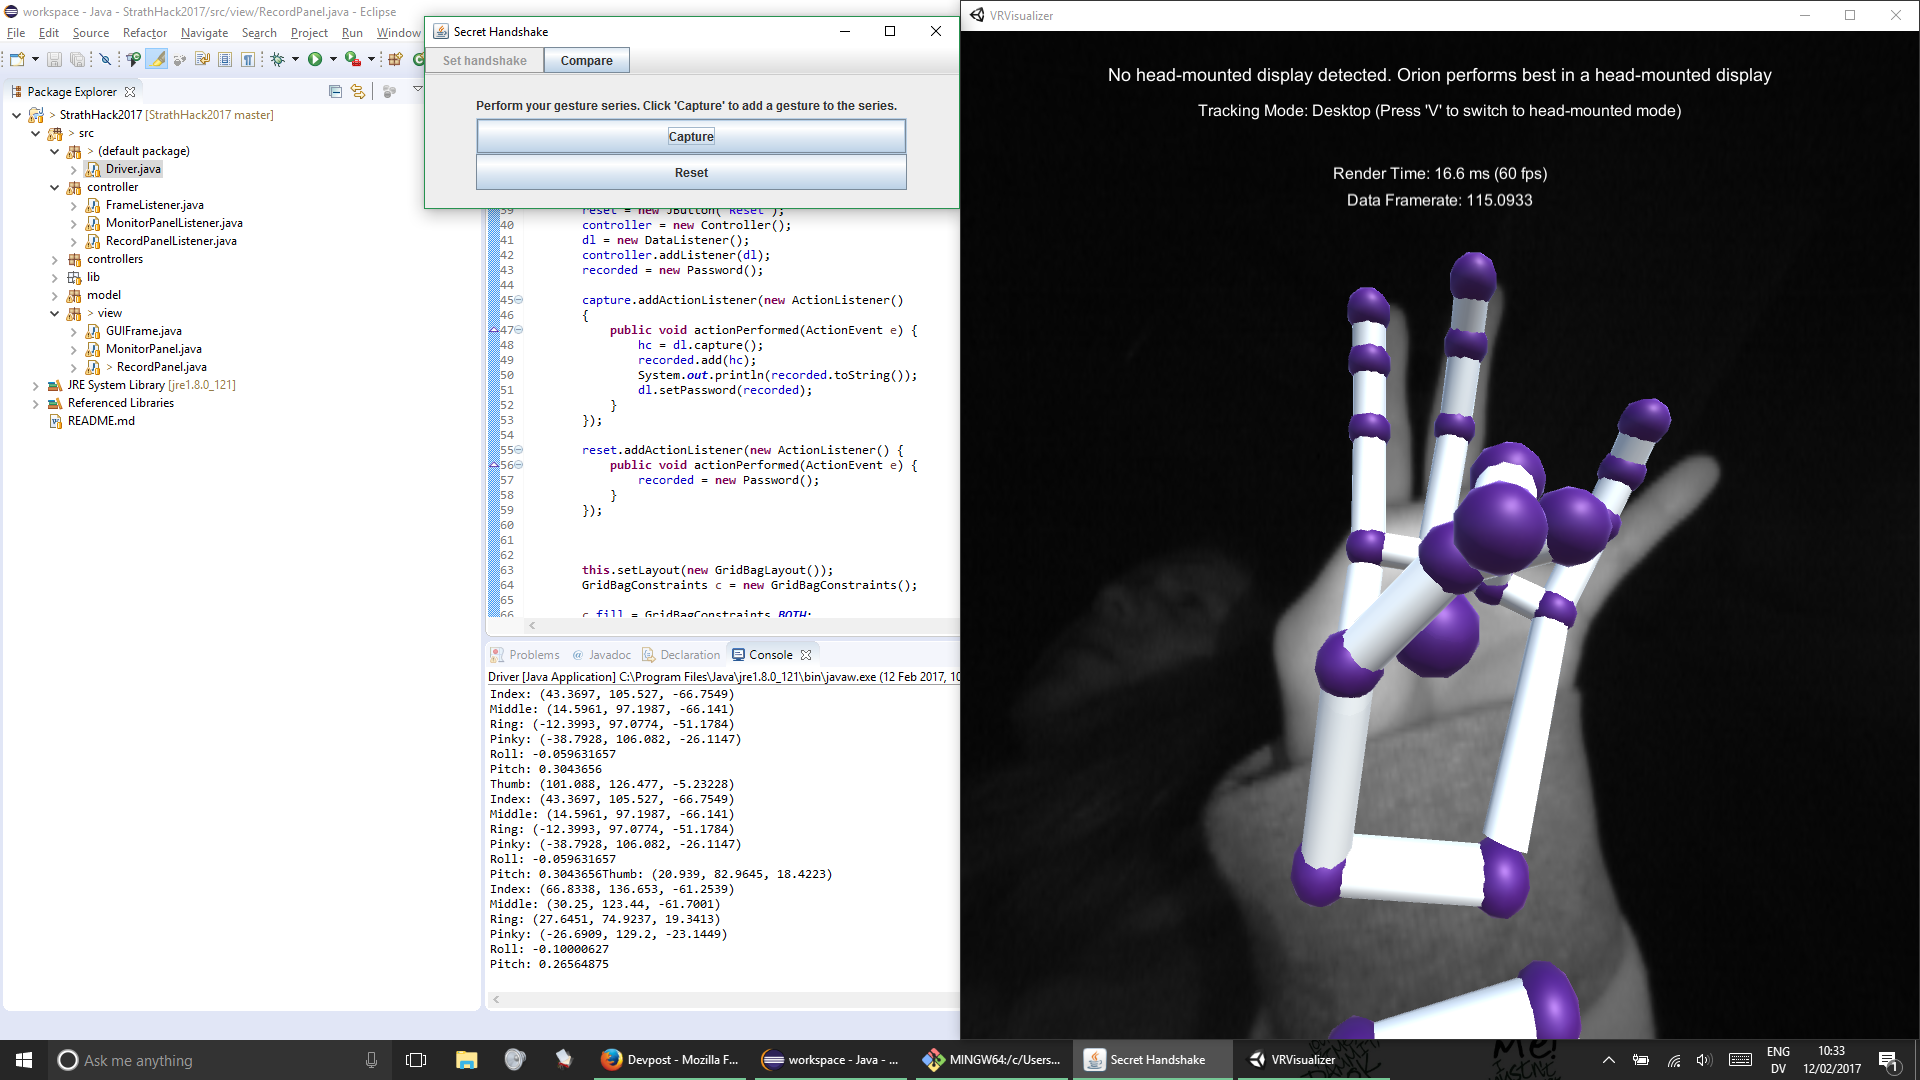Switch to the Set handshake tab

point(484,61)
